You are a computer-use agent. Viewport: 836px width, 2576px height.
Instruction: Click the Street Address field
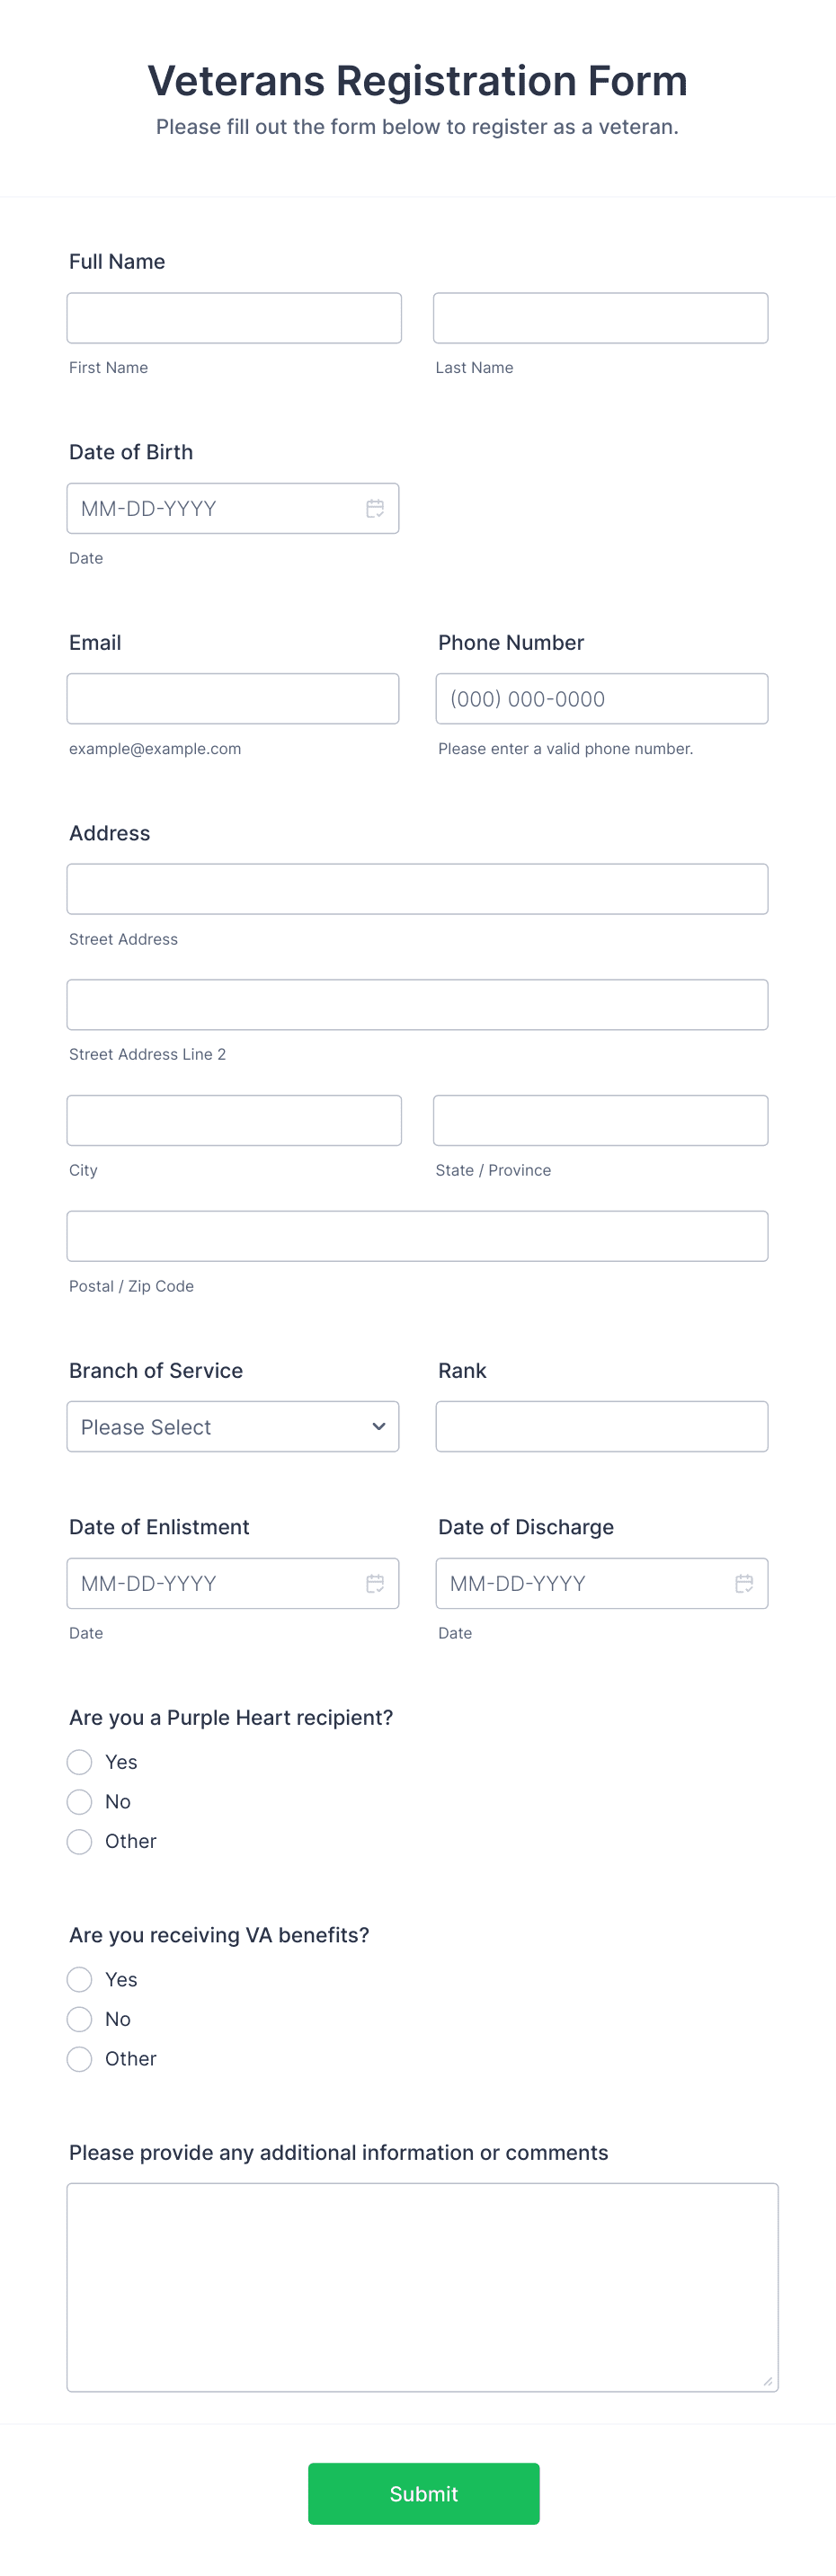tap(417, 888)
